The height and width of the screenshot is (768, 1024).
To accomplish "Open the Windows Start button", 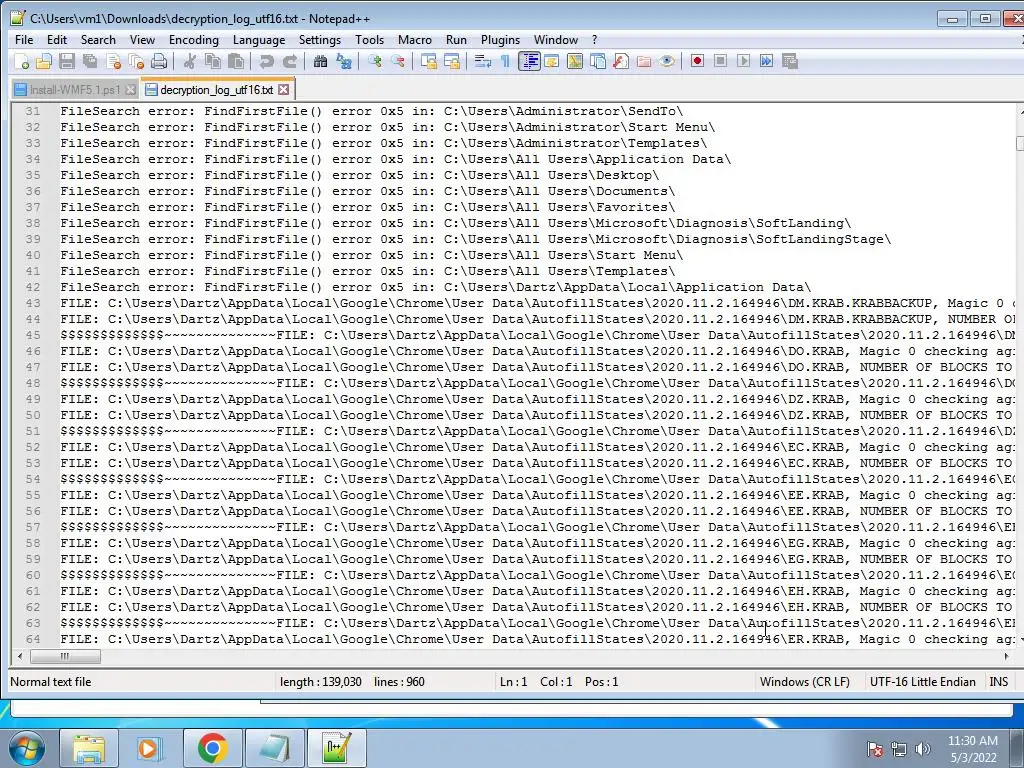I will coord(27,748).
